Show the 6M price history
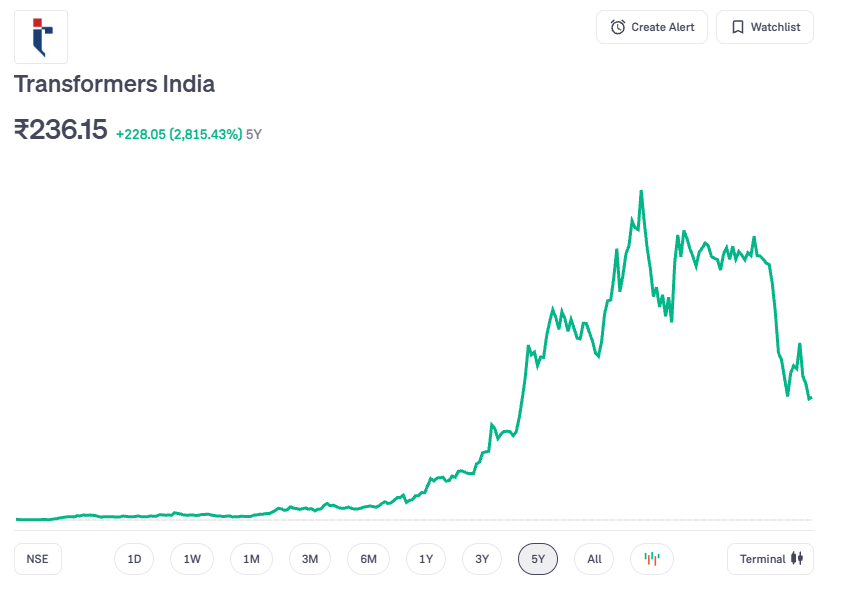Screen dimensions: 841x593 pos(368,559)
